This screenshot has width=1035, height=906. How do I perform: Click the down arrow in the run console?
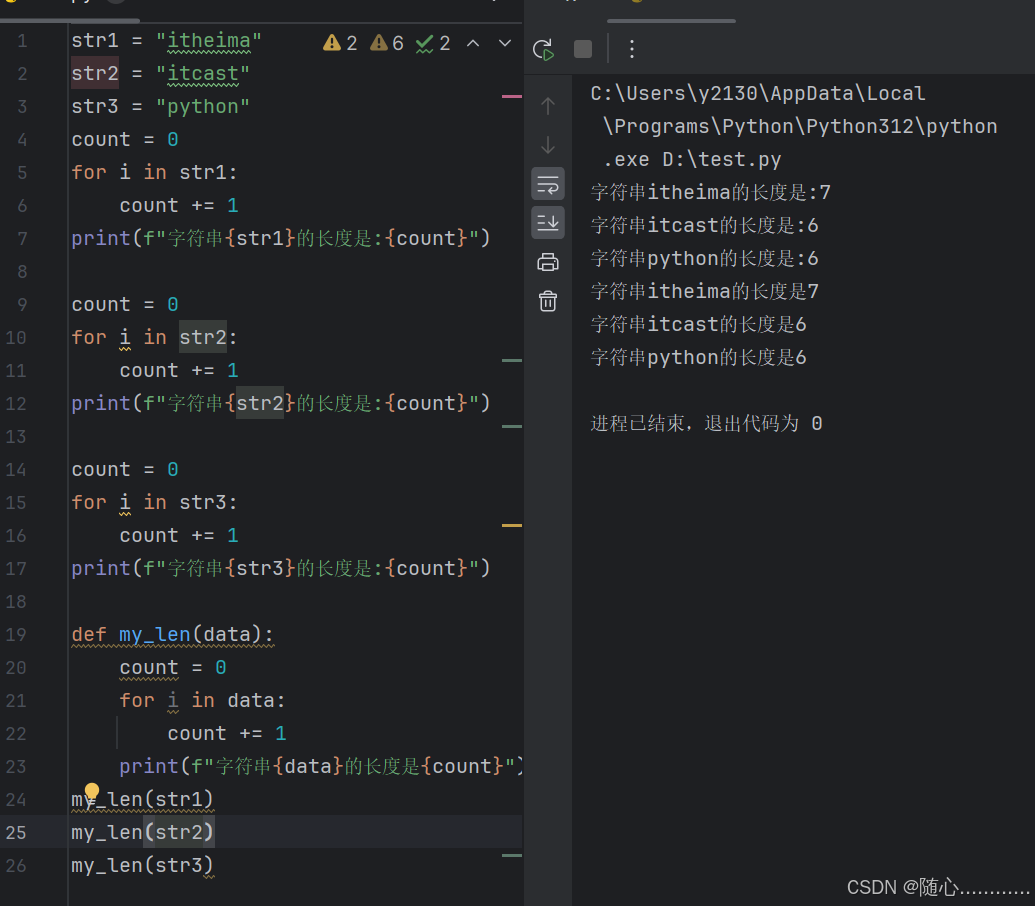tap(548, 145)
